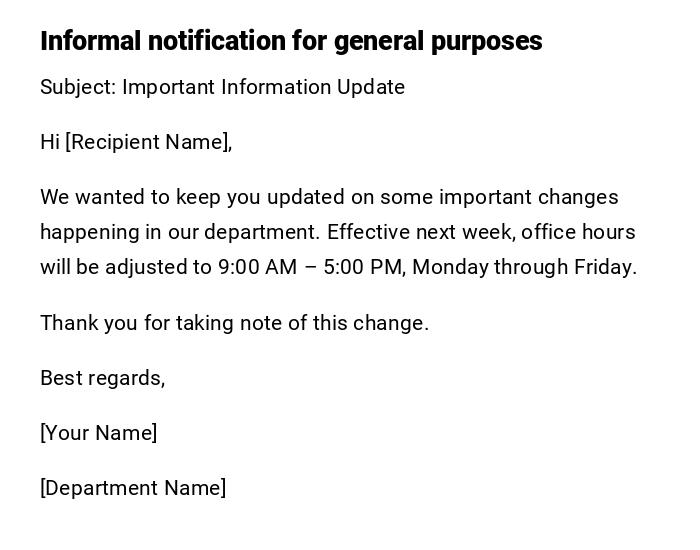Click the '9:00 AM' start time
The height and width of the screenshot is (550, 700).
pos(257,267)
